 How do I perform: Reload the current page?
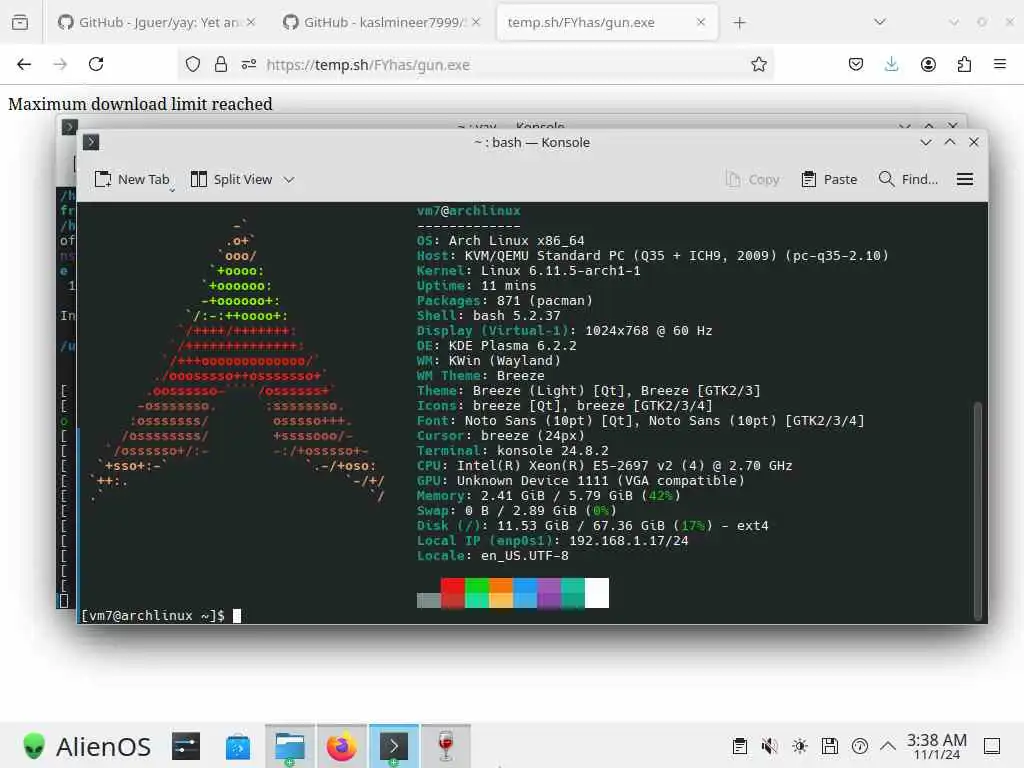[x=96, y=64]
